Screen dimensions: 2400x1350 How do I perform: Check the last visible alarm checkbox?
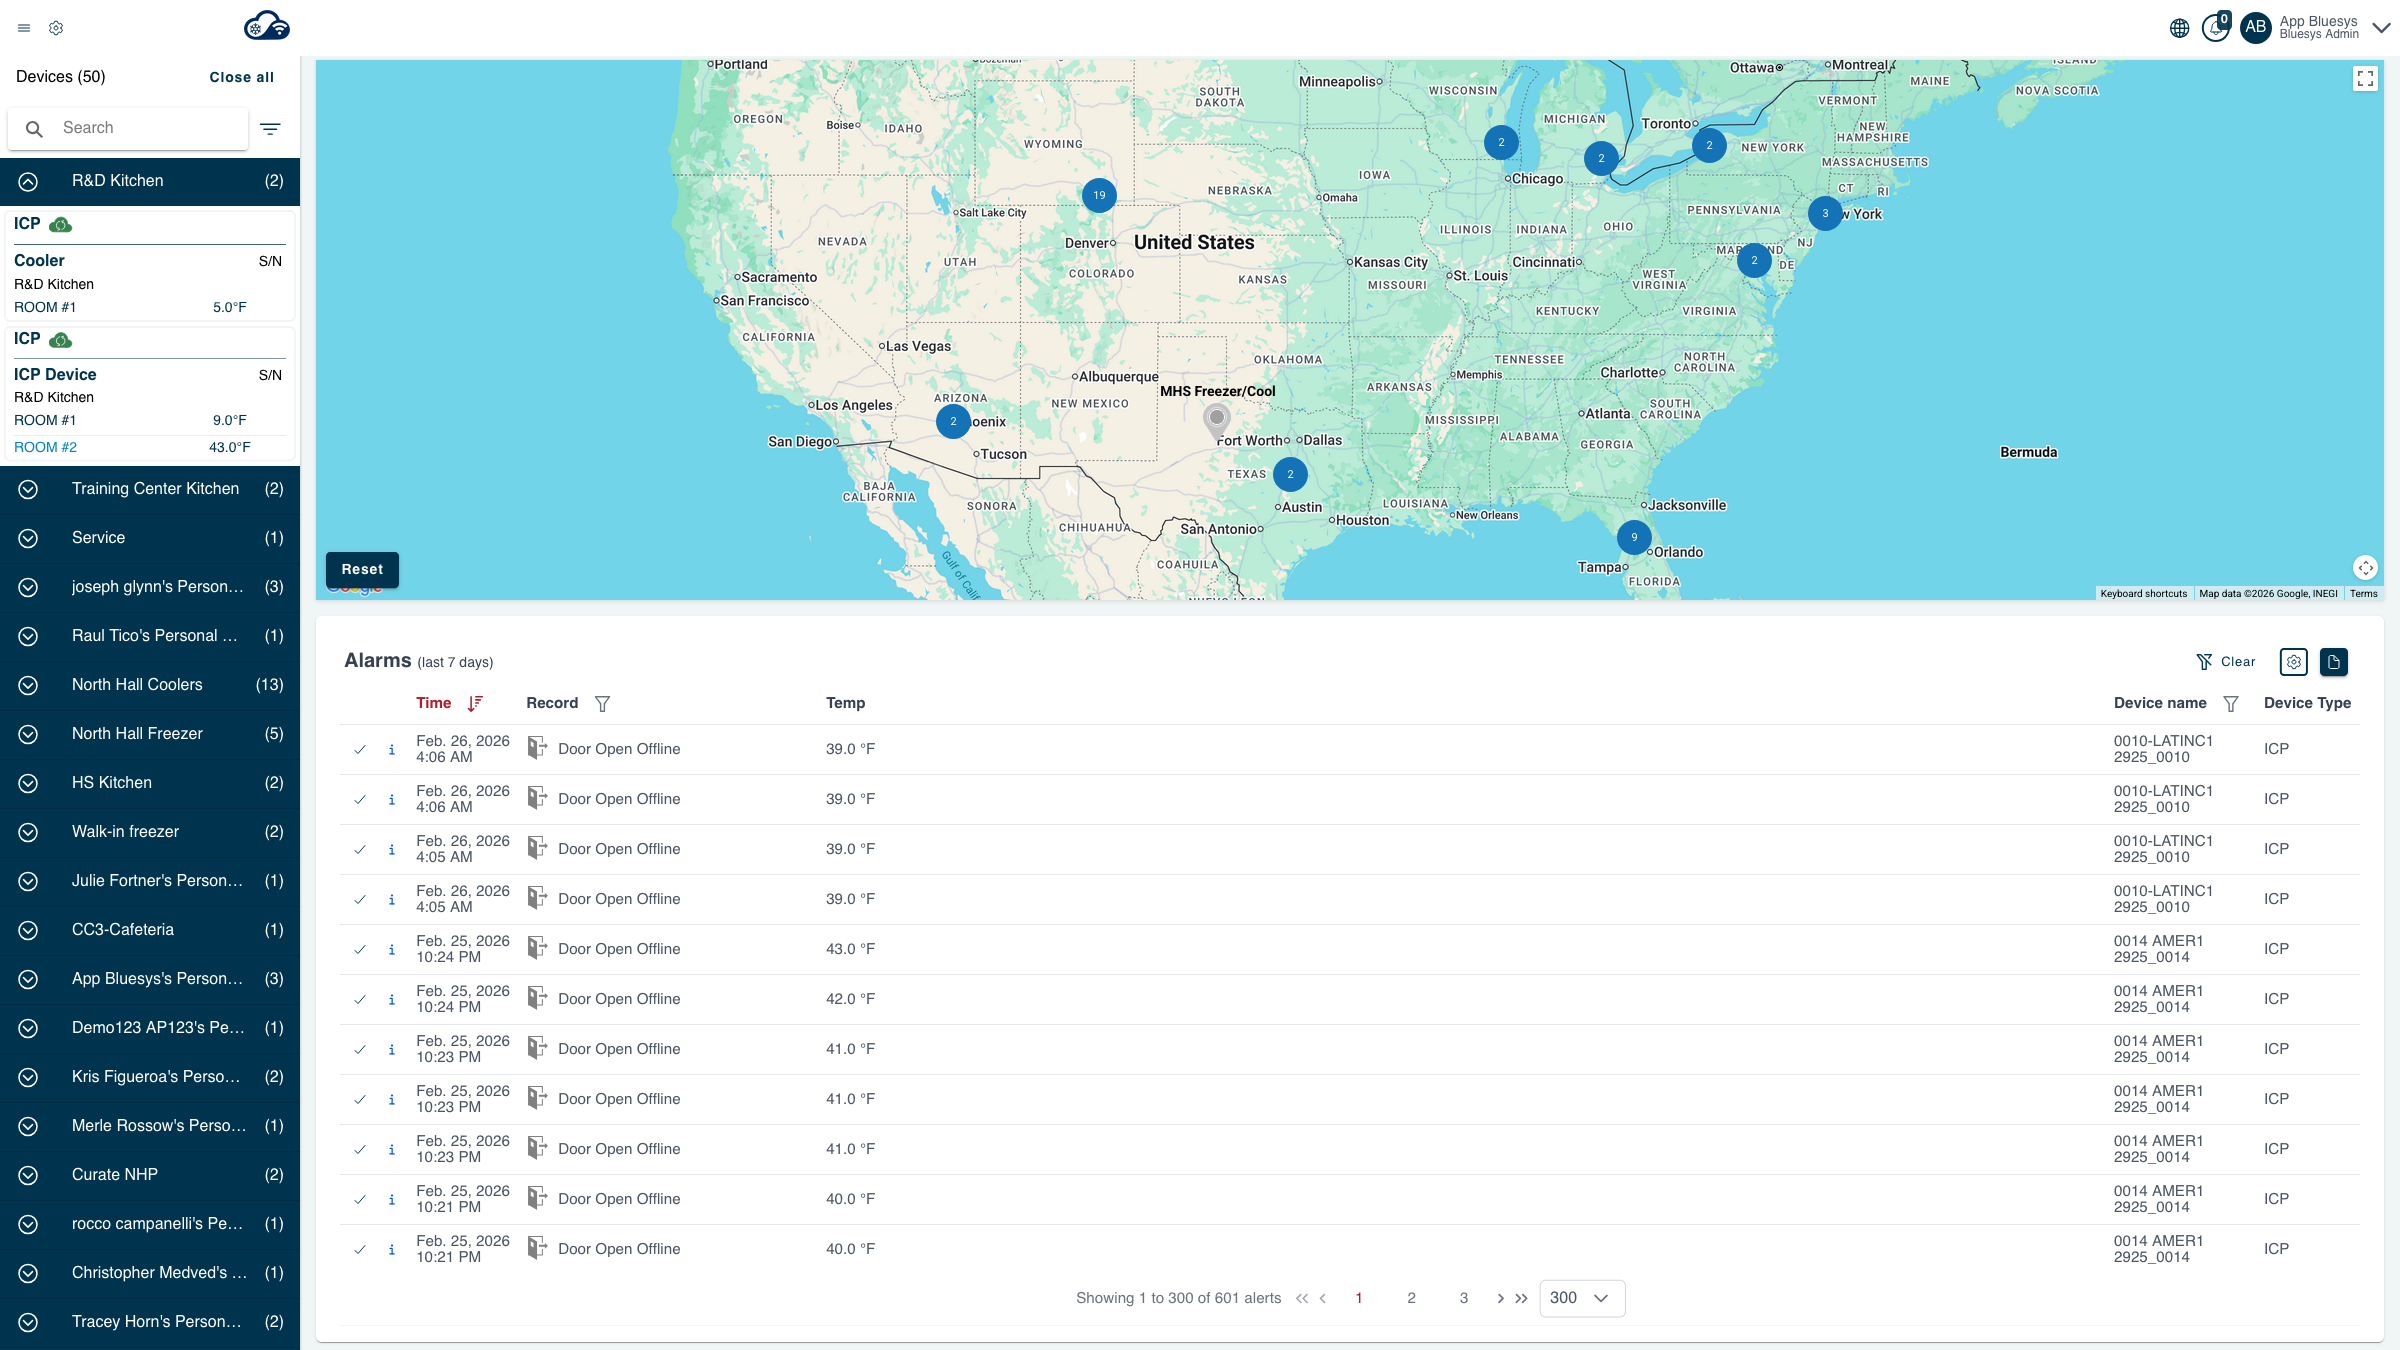click(360, 1248)
